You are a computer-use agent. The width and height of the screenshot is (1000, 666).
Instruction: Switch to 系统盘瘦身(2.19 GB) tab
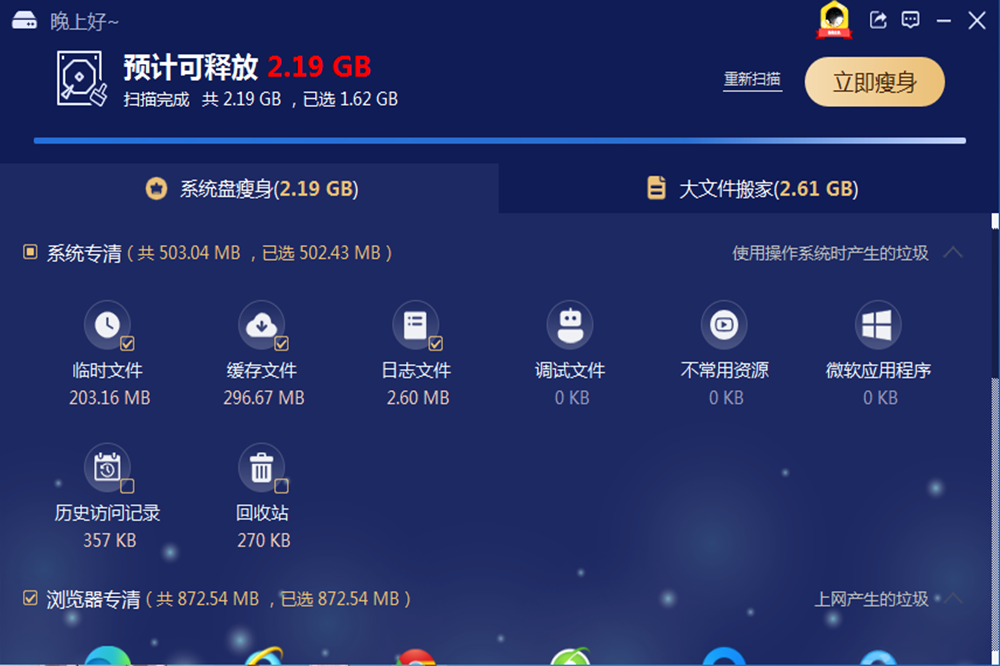tap(249, 188)
